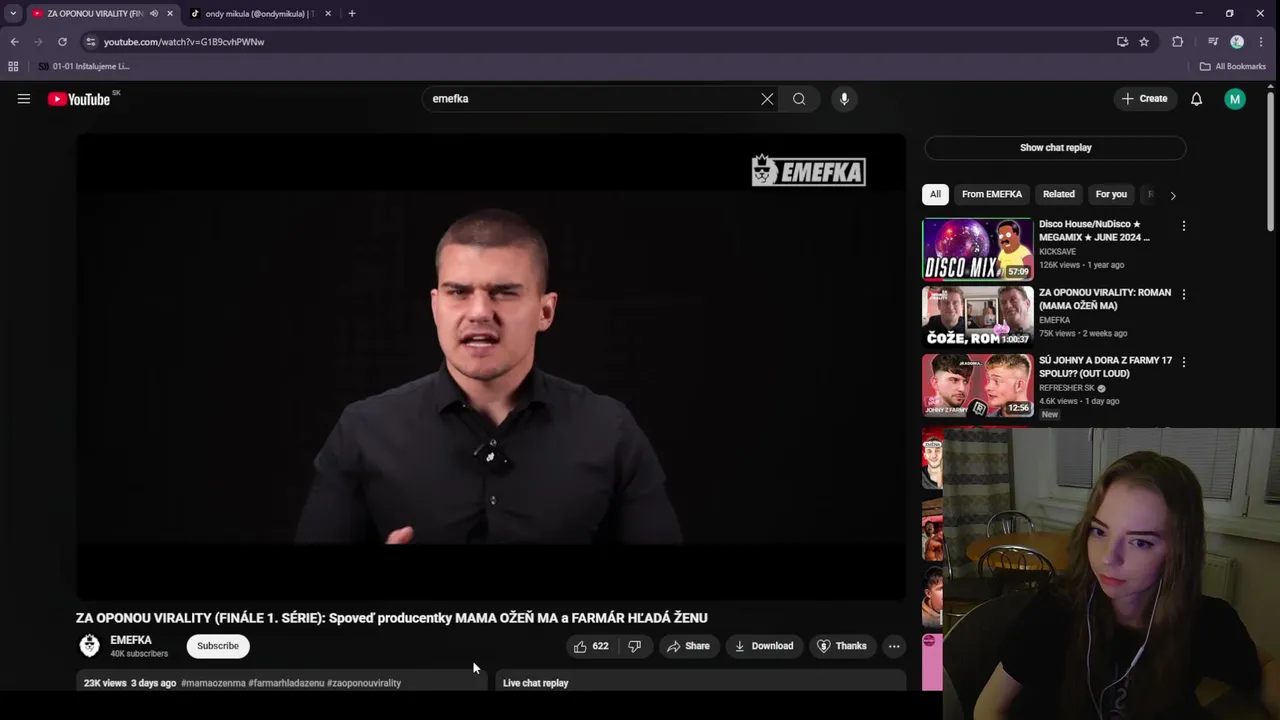Open more actions three-dot menu under video
Screen dimensions: 1280x720
click(x=894, y=646)
